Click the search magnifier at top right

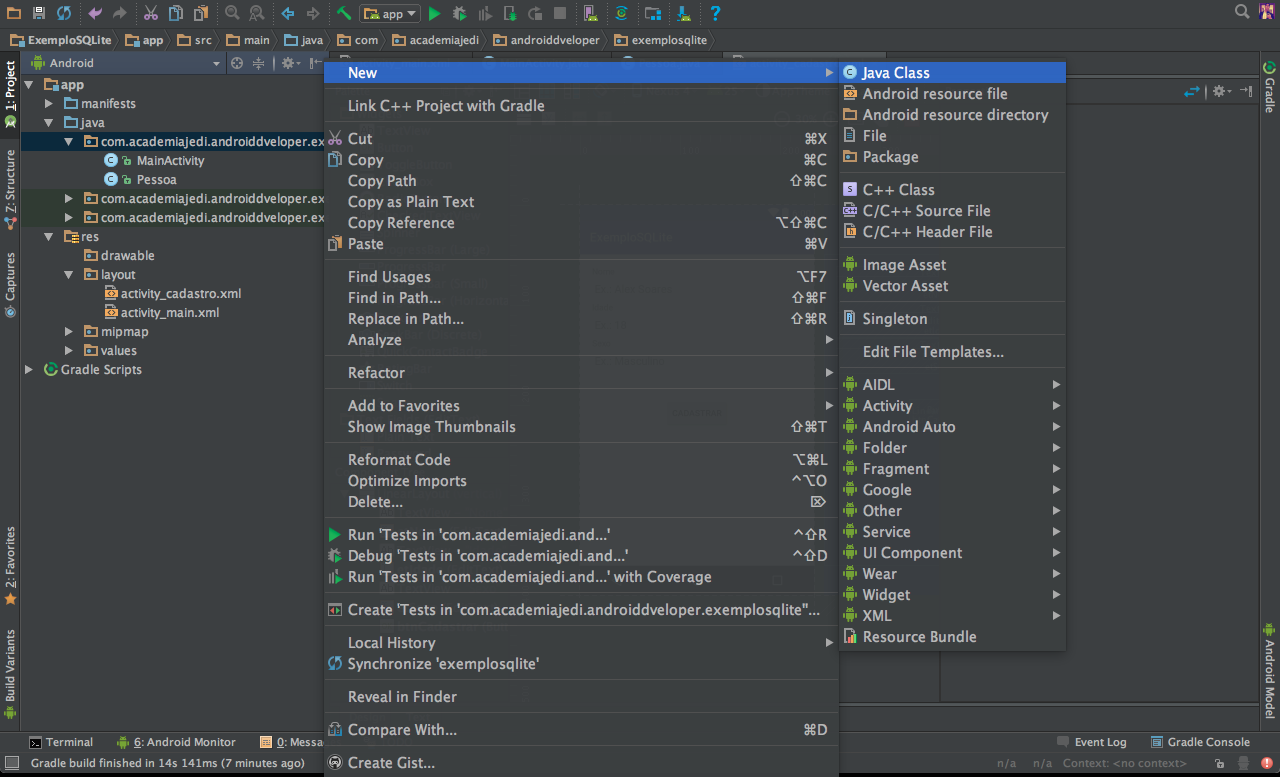click(x=1242, y=12)
